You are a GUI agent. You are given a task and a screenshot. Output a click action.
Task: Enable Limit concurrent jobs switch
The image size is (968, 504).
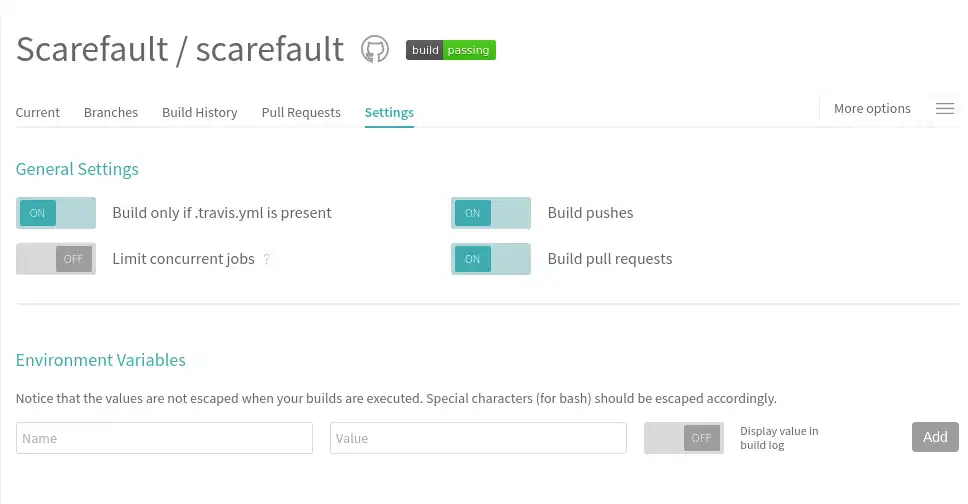tap(56, 259)
